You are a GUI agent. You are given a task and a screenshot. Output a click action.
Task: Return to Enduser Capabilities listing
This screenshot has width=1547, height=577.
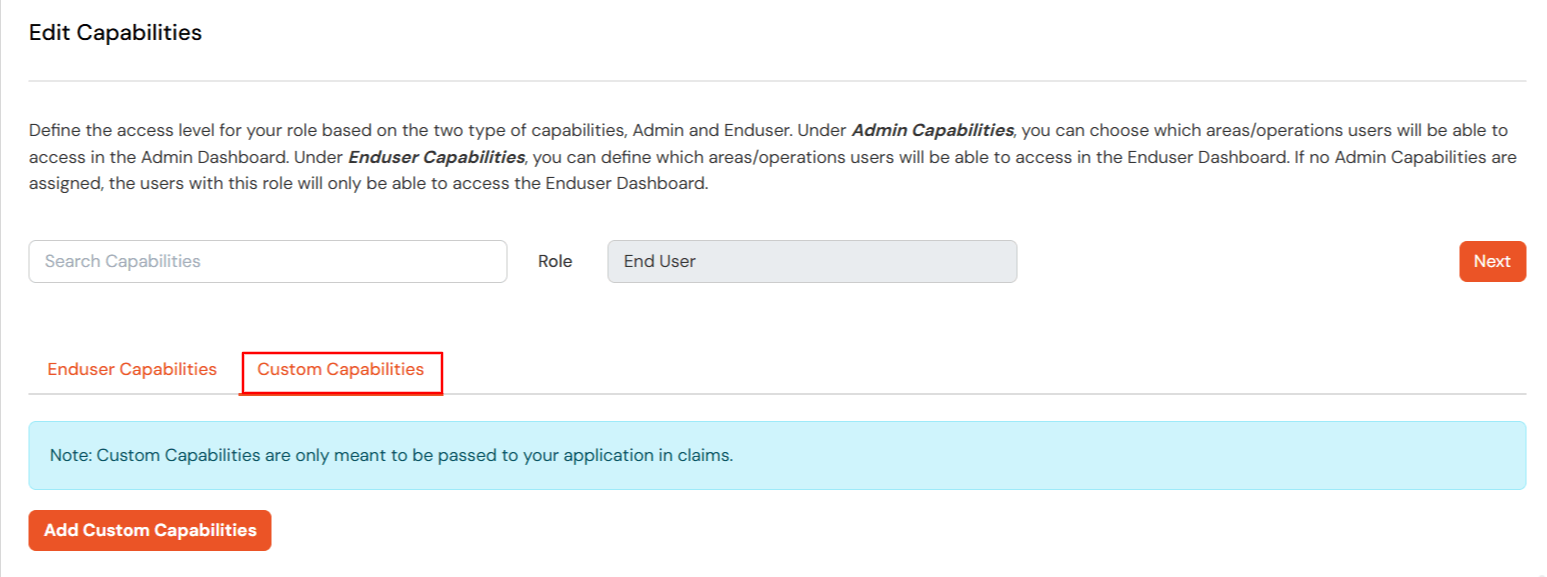pos(131,369)
